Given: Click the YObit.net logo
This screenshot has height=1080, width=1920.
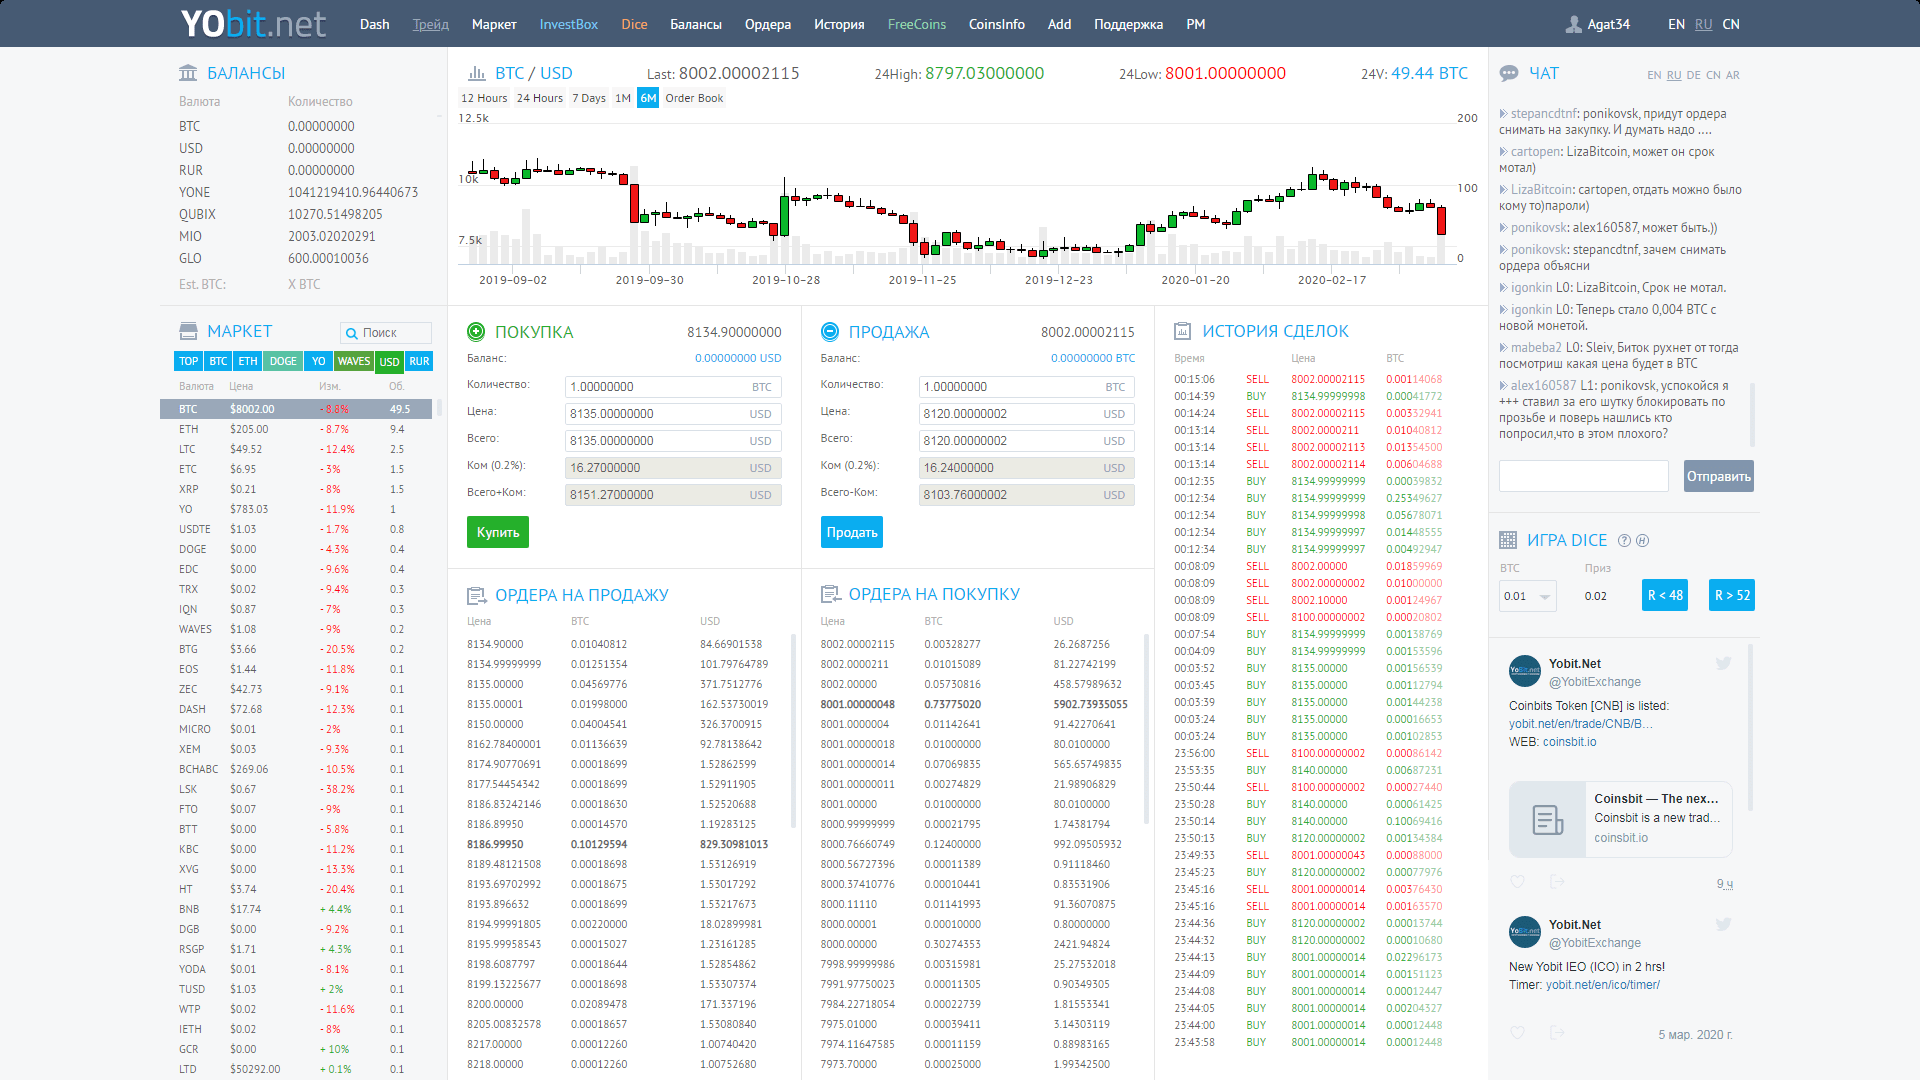Looking at the screenshot, I should [253, 23].
